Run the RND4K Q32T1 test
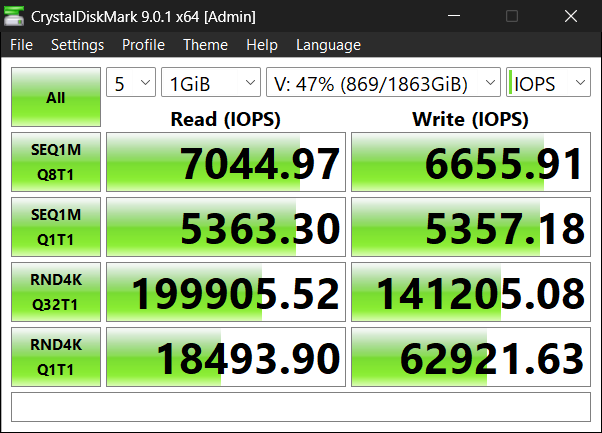602x433 pixels. [56, 292]
